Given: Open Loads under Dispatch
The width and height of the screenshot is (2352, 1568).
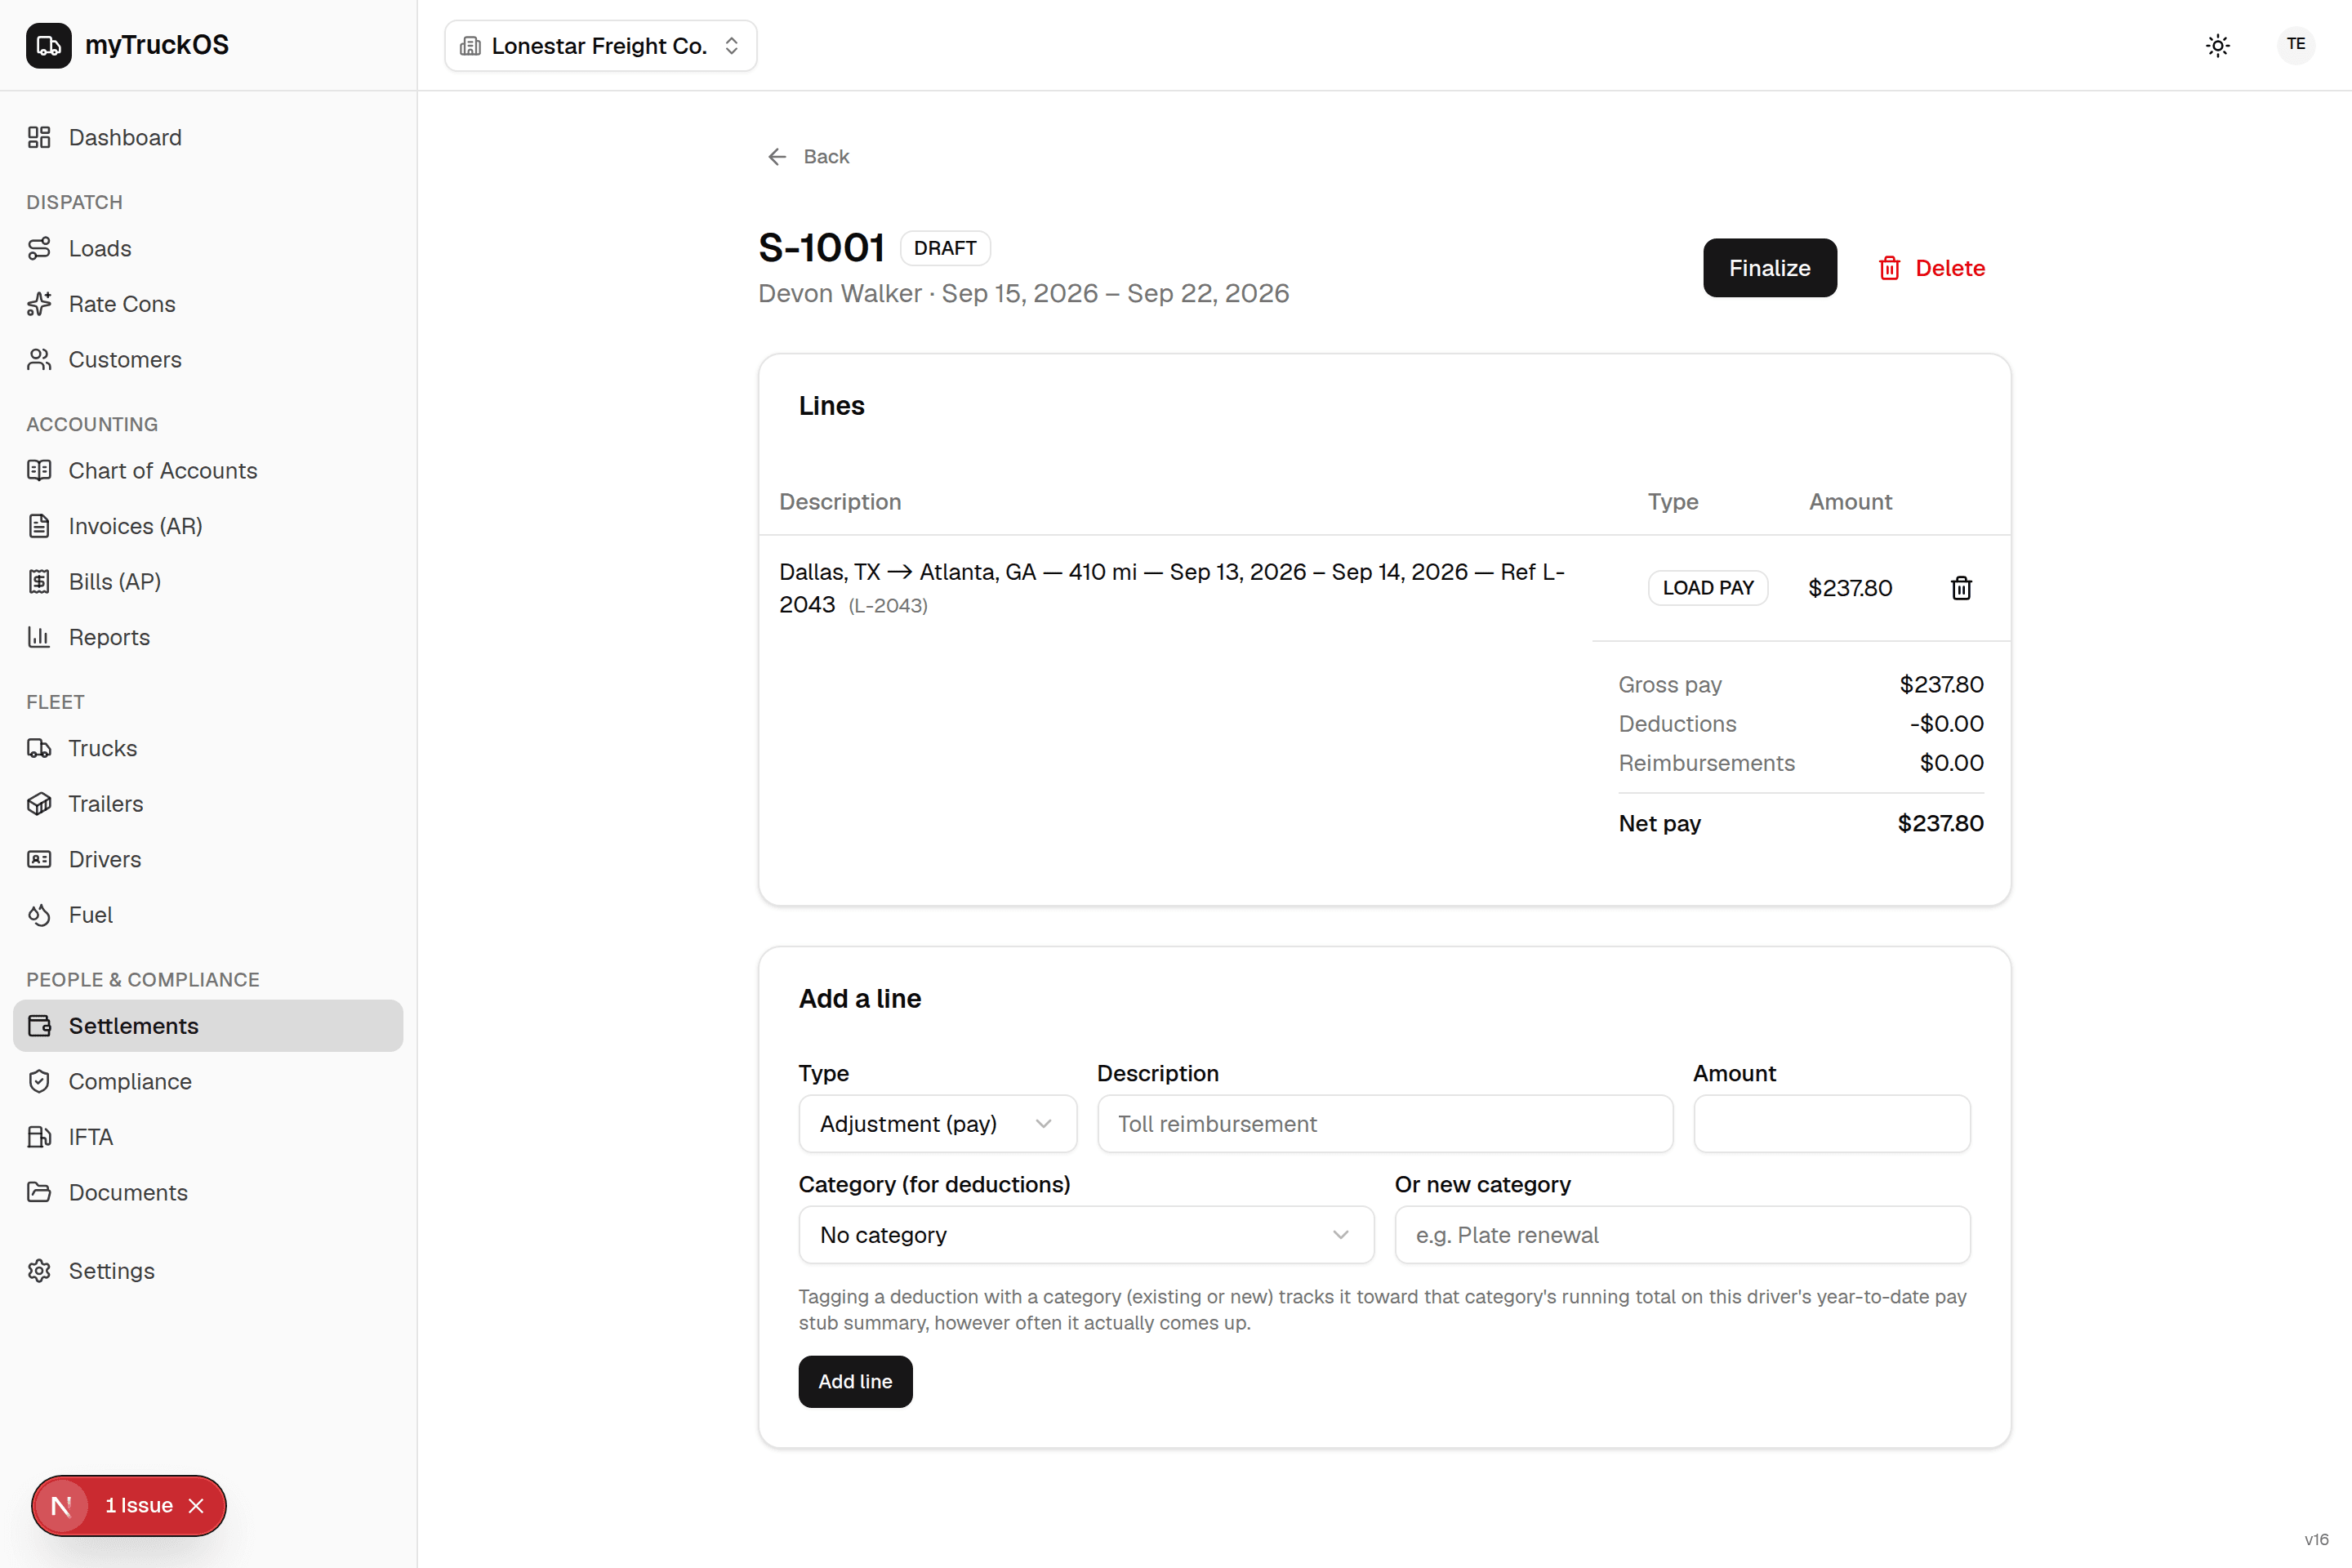Looking at the screenshot, I should click(207, 248).
